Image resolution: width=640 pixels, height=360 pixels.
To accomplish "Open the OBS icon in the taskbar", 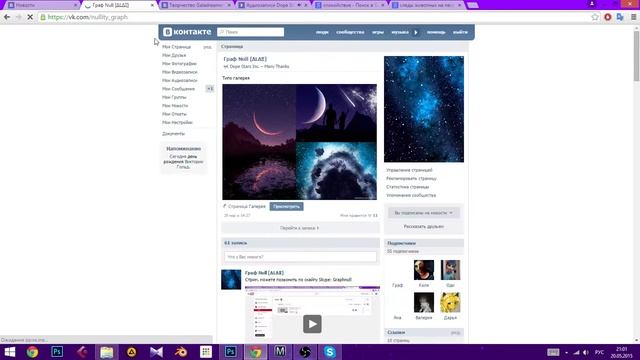I will [305, 352].
